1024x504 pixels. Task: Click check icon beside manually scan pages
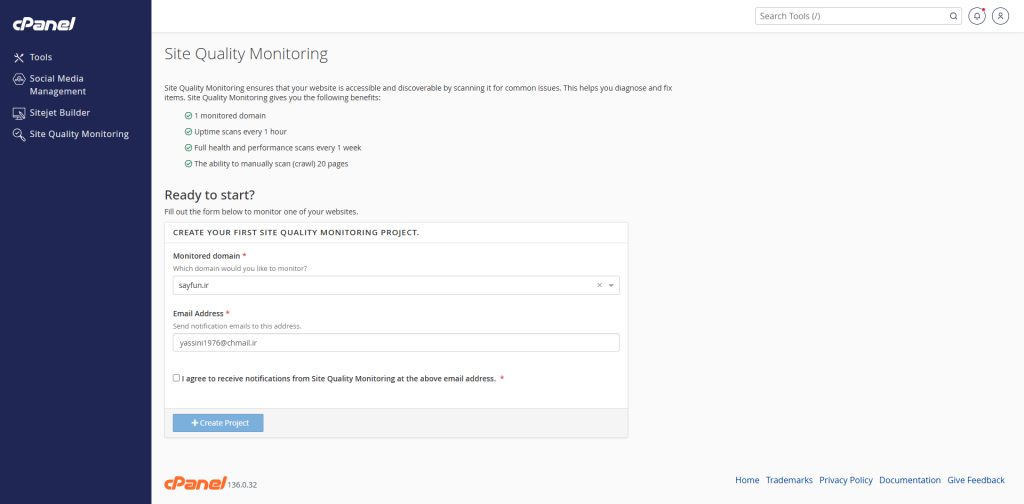[188, 164]
